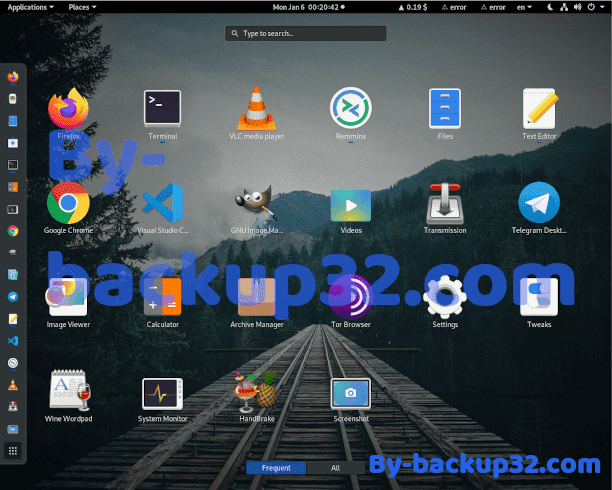
Task: Click Transmission icon in the dock
Action: (13, 406)
